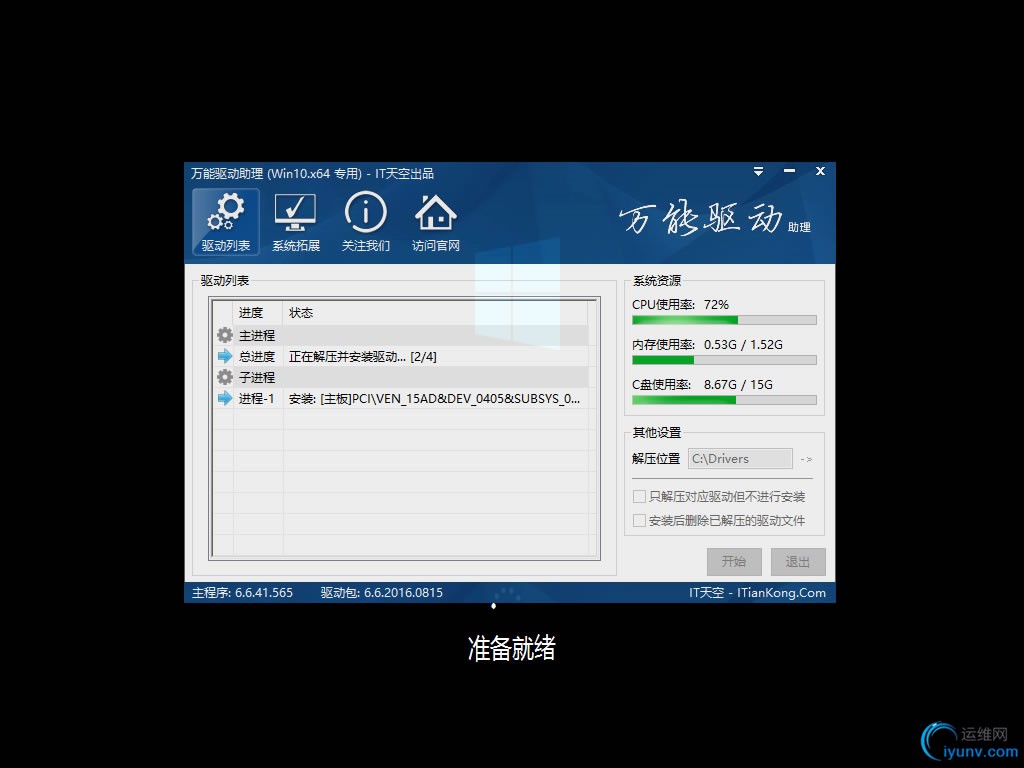Click the C:\Drivers extraction path field

coord(740,458)
